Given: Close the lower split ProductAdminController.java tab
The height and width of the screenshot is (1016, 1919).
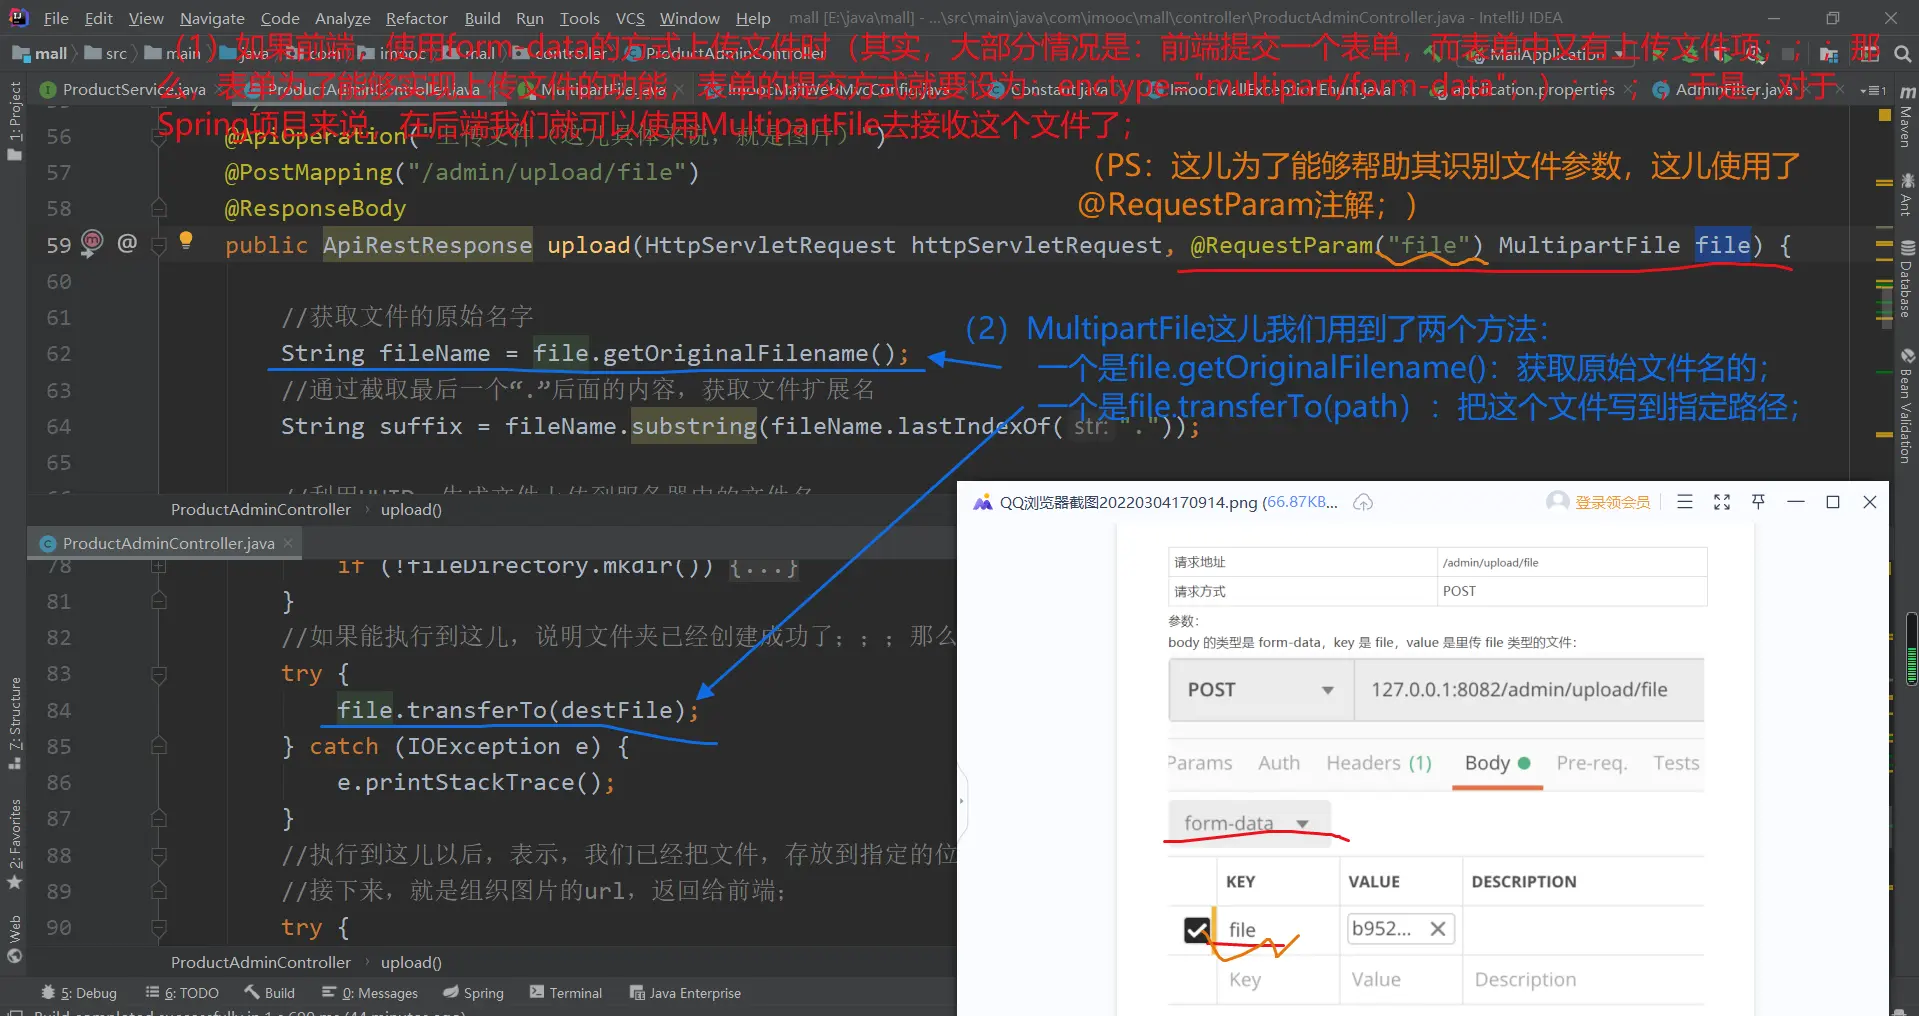Looking at the screenshot, I should pyautogui.click(x=288, y=543).
